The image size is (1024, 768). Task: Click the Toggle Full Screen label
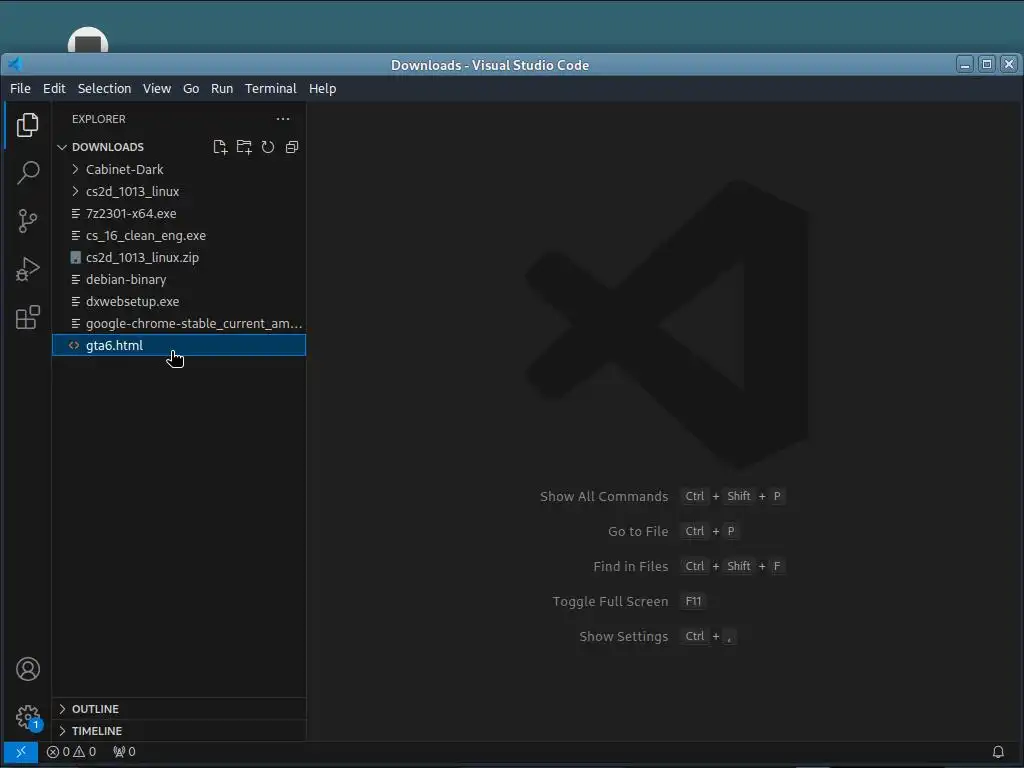pos(610,601)
